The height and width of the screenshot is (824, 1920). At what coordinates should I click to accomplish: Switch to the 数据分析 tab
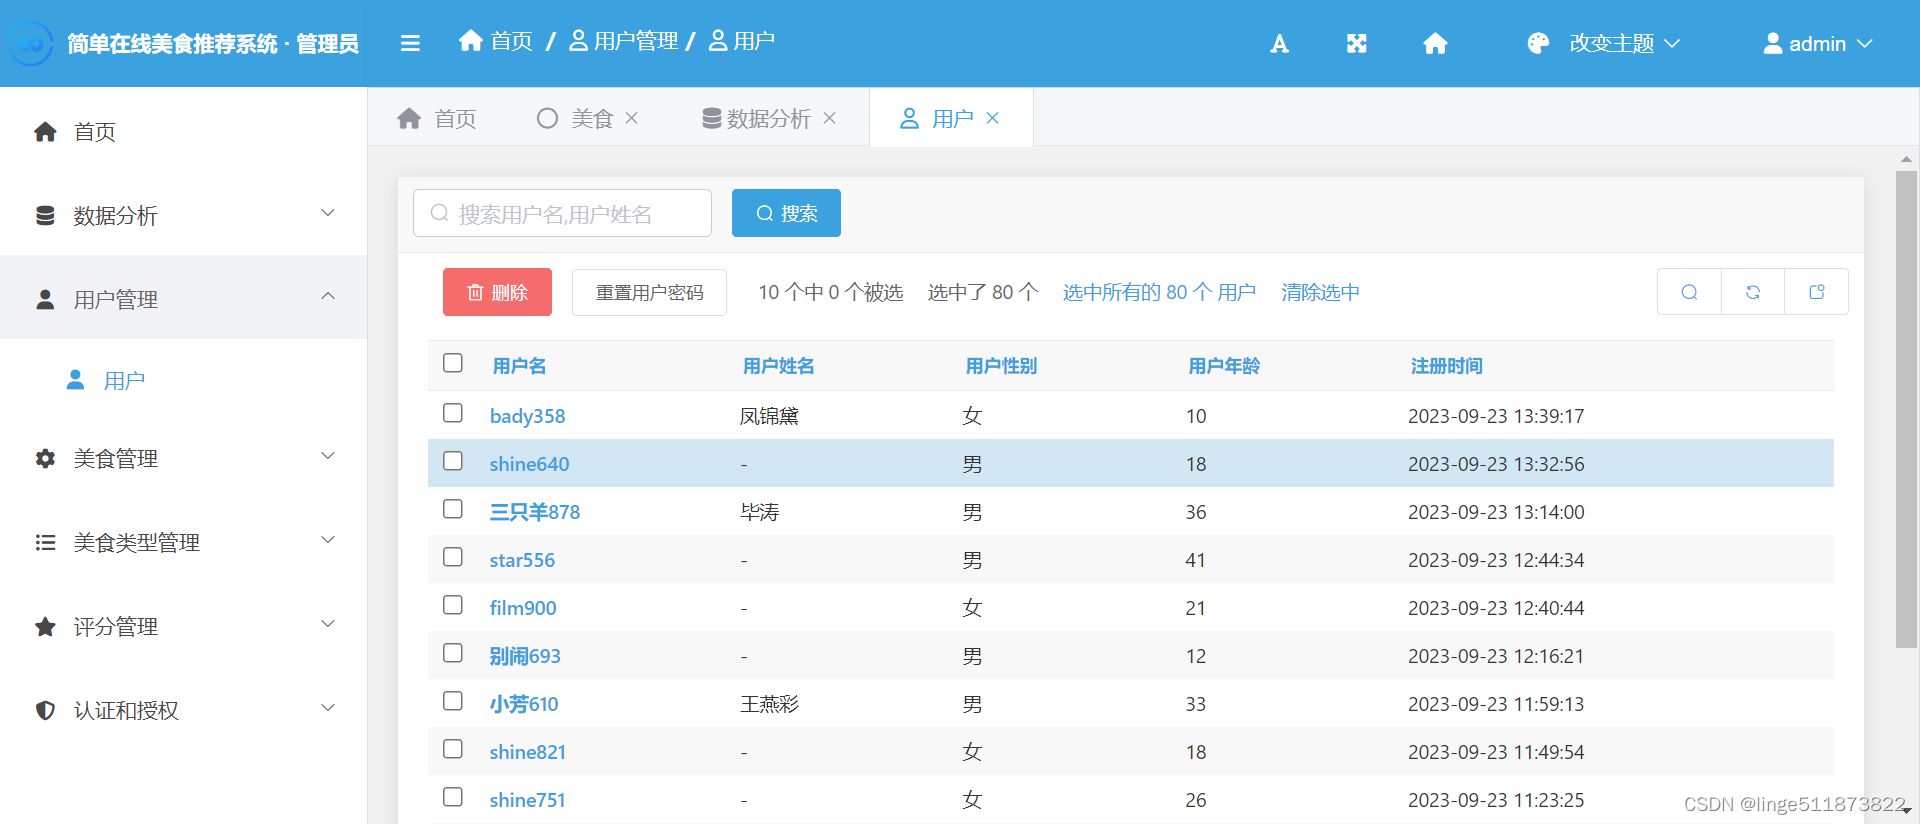(x=768, y=118)
